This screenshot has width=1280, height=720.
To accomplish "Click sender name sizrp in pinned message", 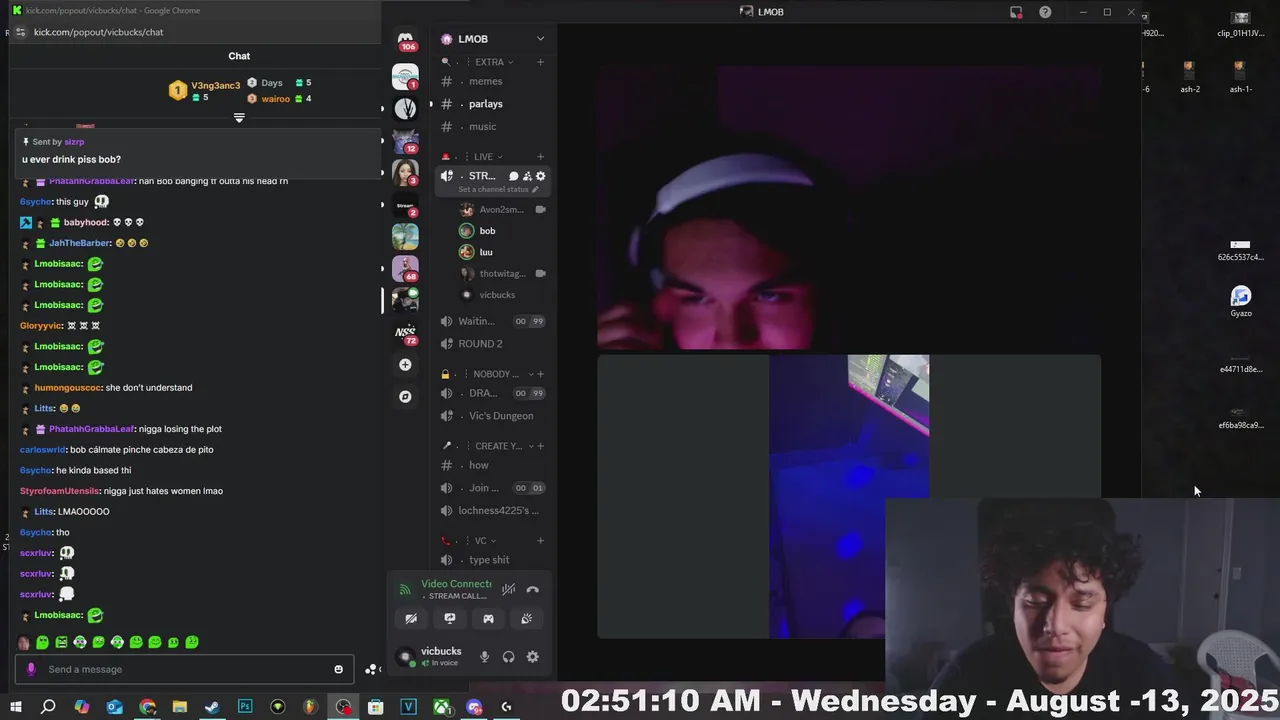I will point(74,142).
